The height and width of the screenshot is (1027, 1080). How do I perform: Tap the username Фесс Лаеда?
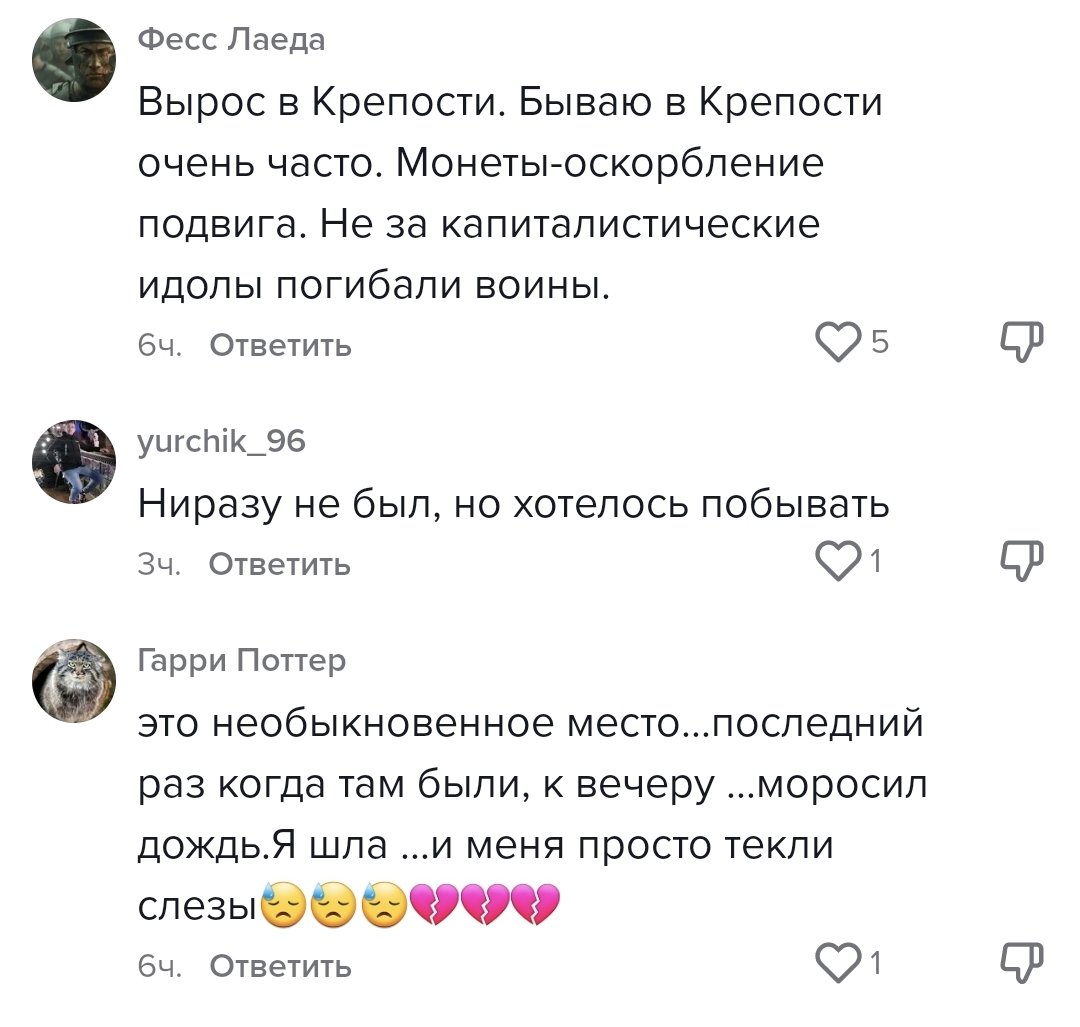tap(231, 39)
